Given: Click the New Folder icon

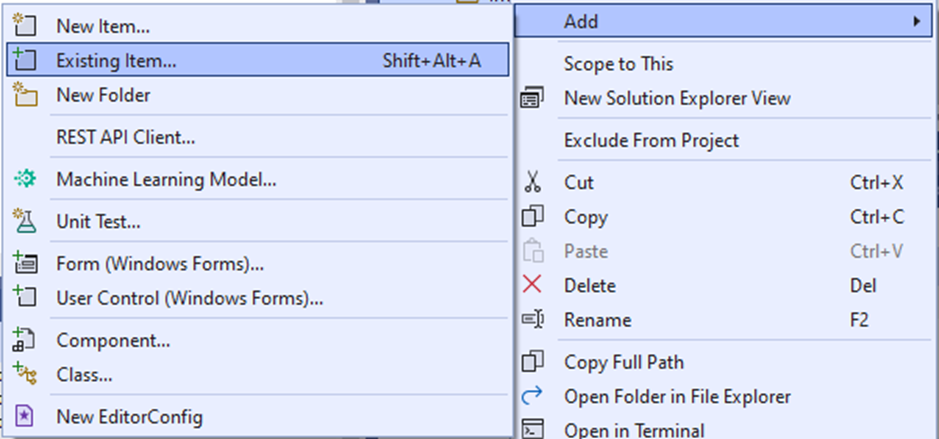Looking at the screenshot, I should (x=25, y=95).
